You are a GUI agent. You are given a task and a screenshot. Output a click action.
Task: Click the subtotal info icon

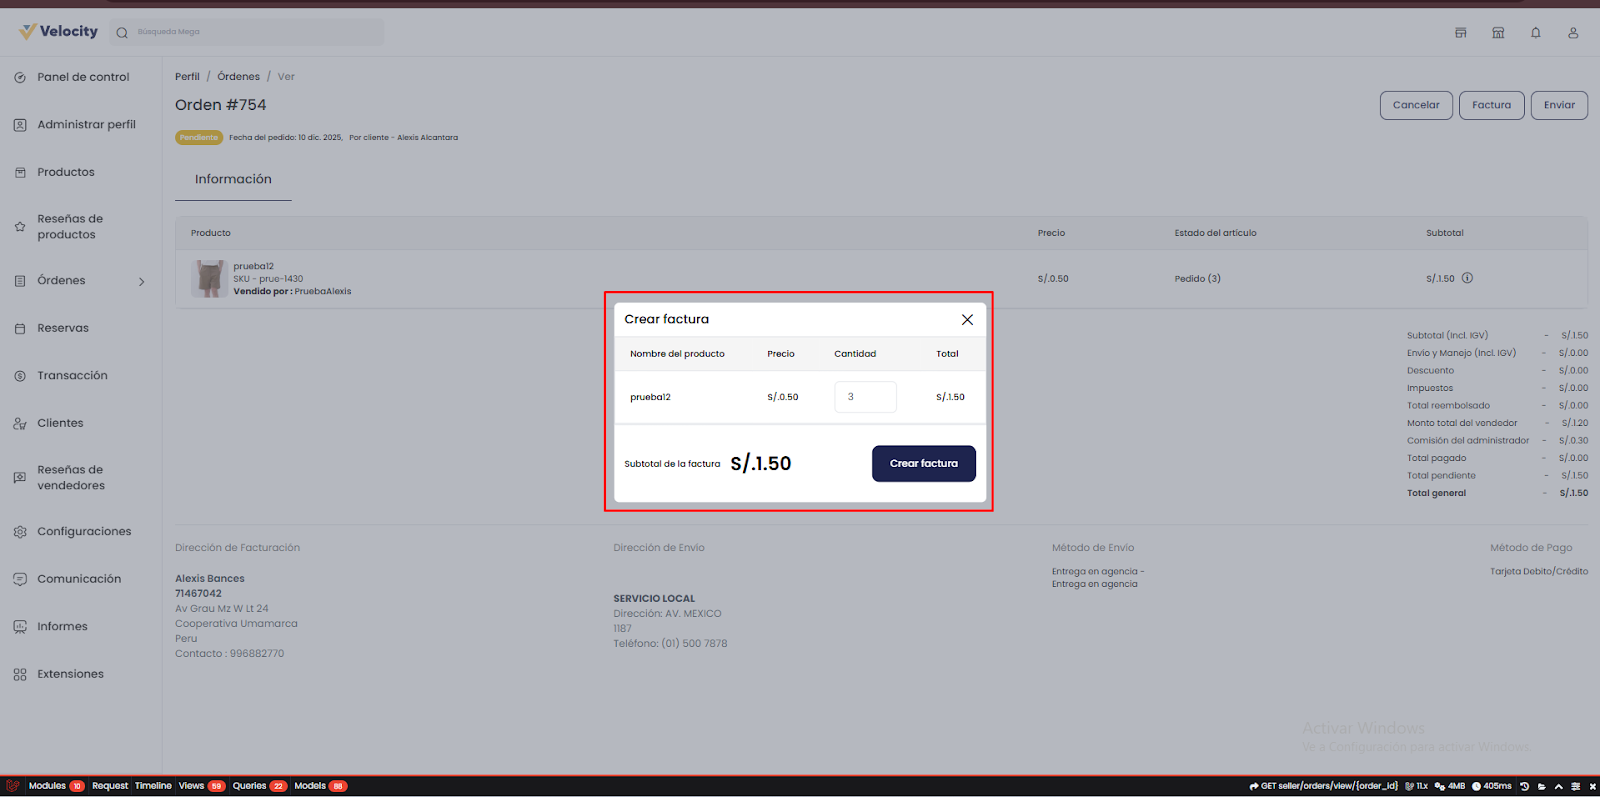tap(1467, 279)
